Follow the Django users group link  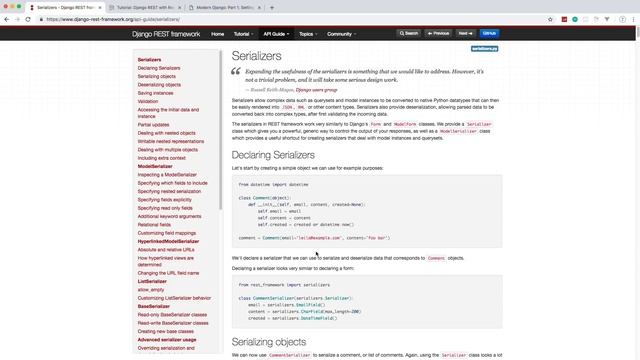tap(316, 90)
